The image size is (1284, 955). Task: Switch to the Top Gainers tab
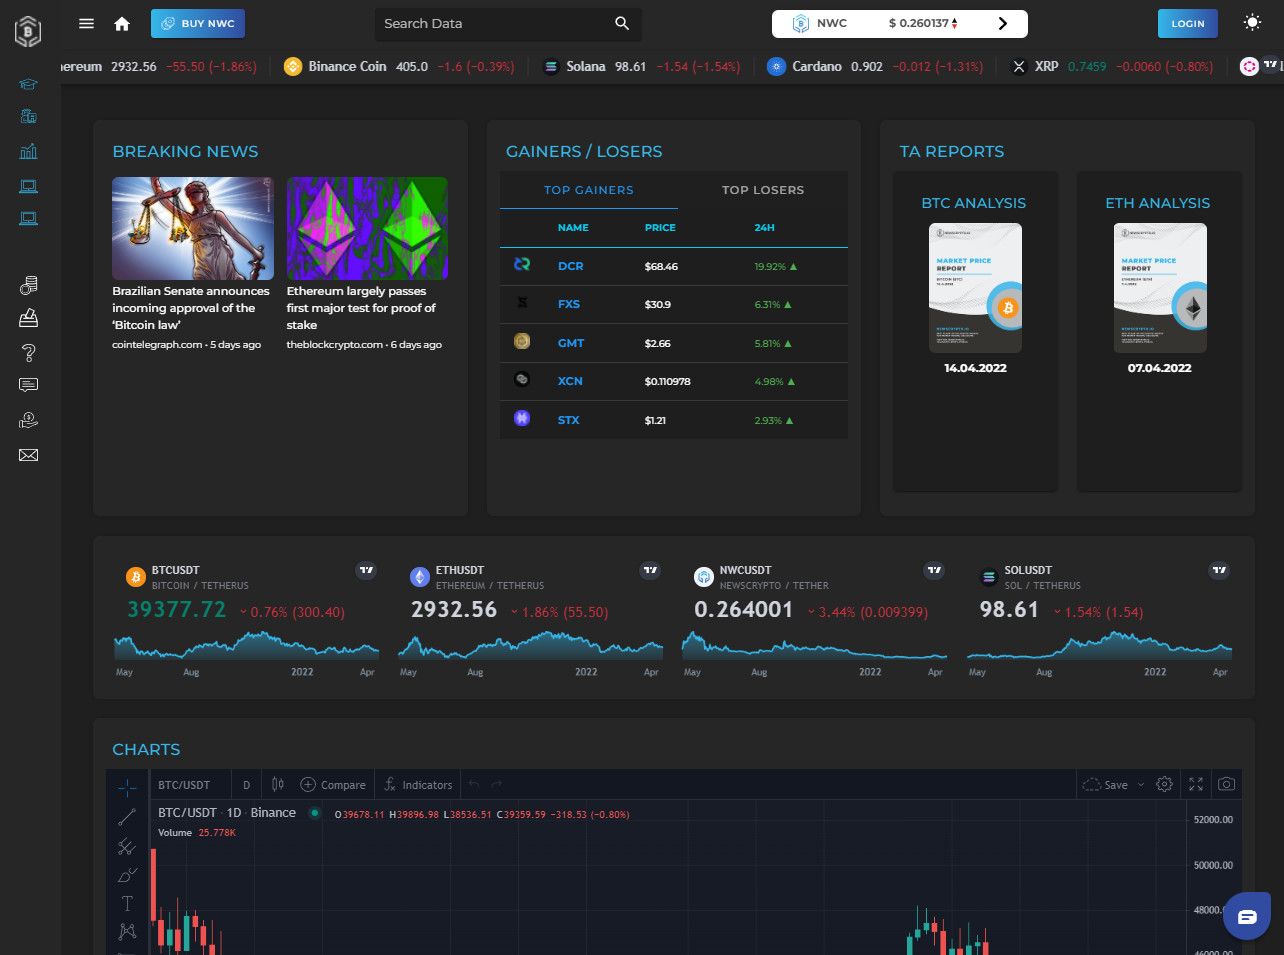(589, 190)
